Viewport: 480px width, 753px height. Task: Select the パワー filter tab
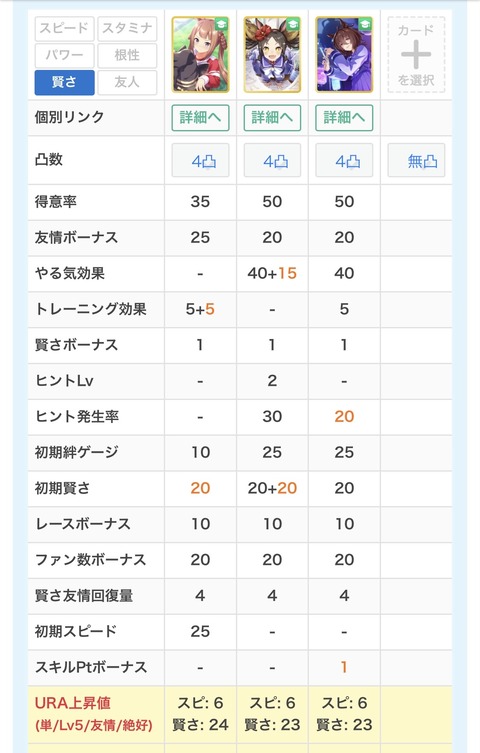[64, 55]
